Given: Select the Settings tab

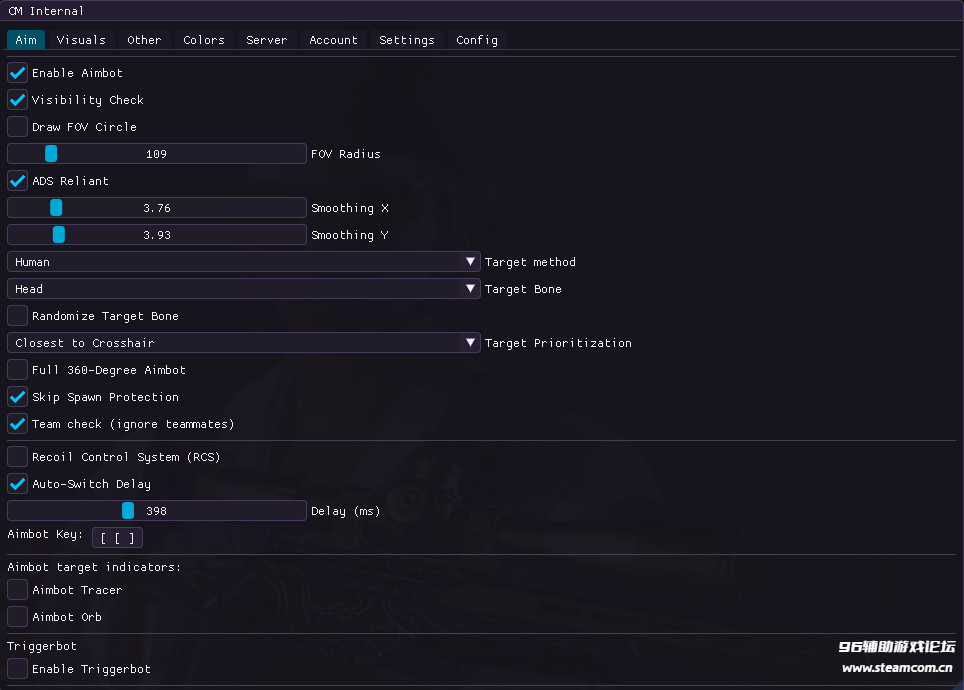Looking at the screenshot, I should tap(407, 40).
